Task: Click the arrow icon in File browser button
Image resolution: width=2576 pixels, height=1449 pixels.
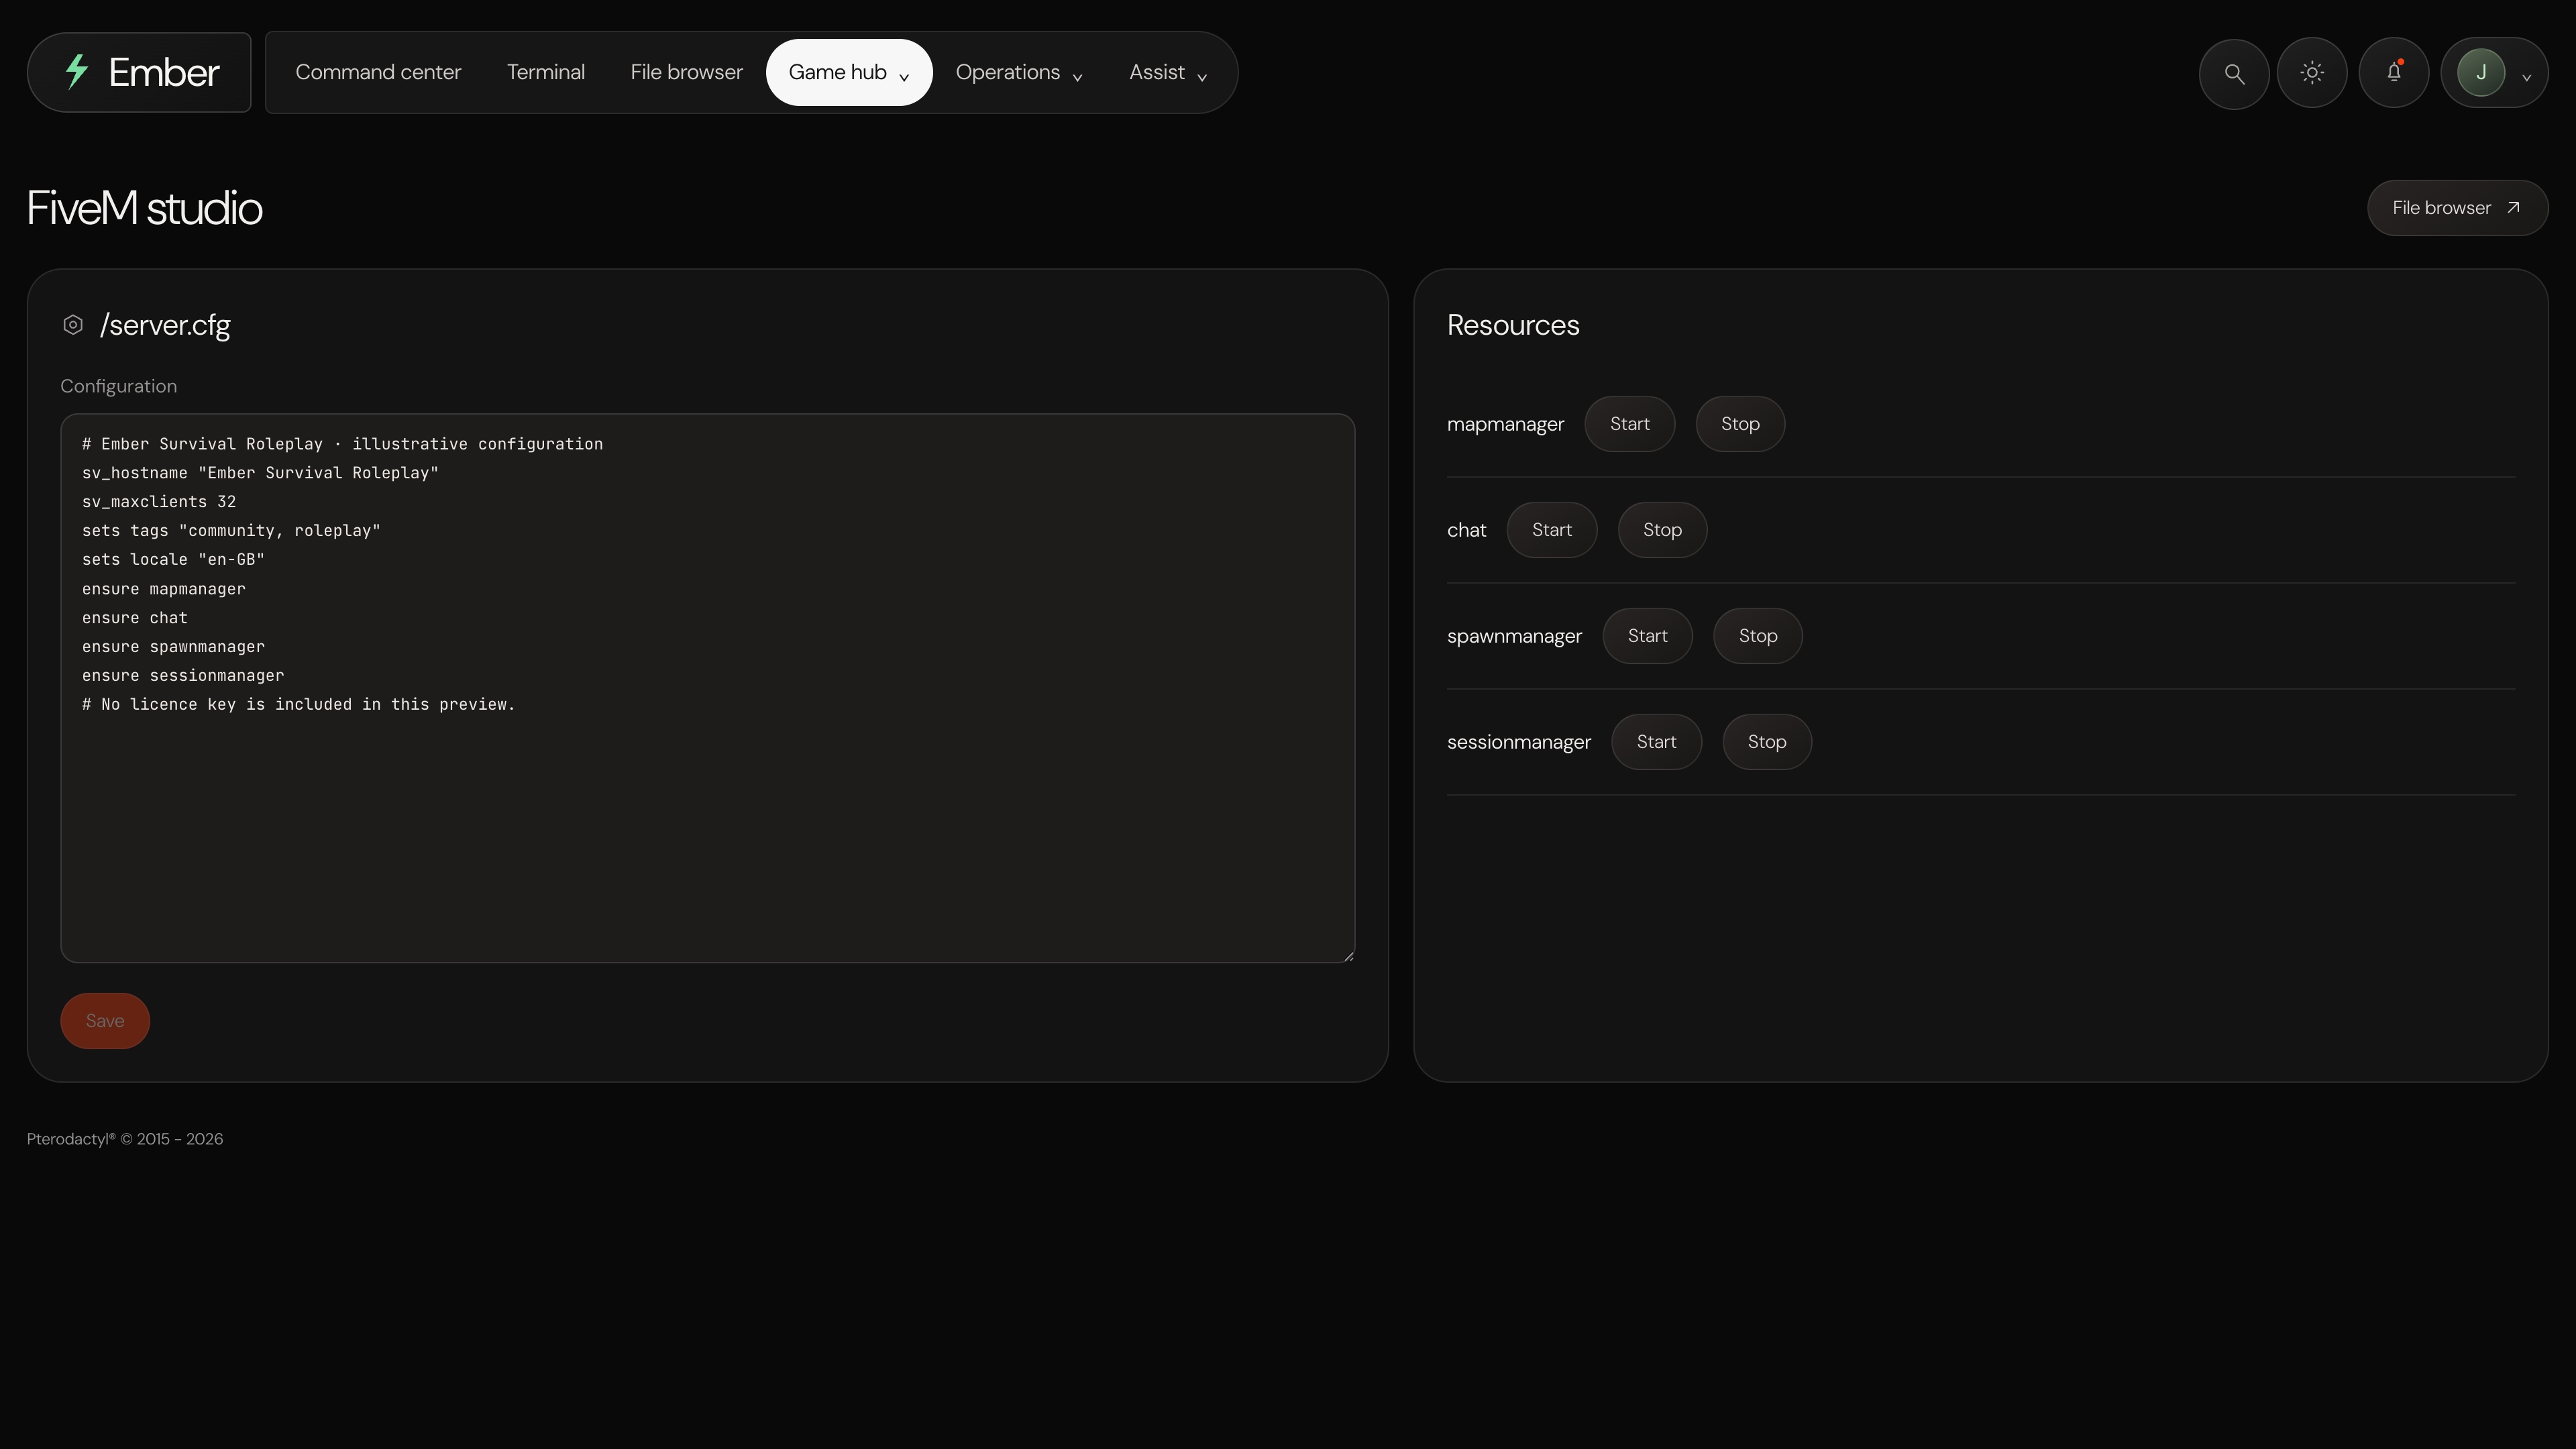Action: point(2513,208)
